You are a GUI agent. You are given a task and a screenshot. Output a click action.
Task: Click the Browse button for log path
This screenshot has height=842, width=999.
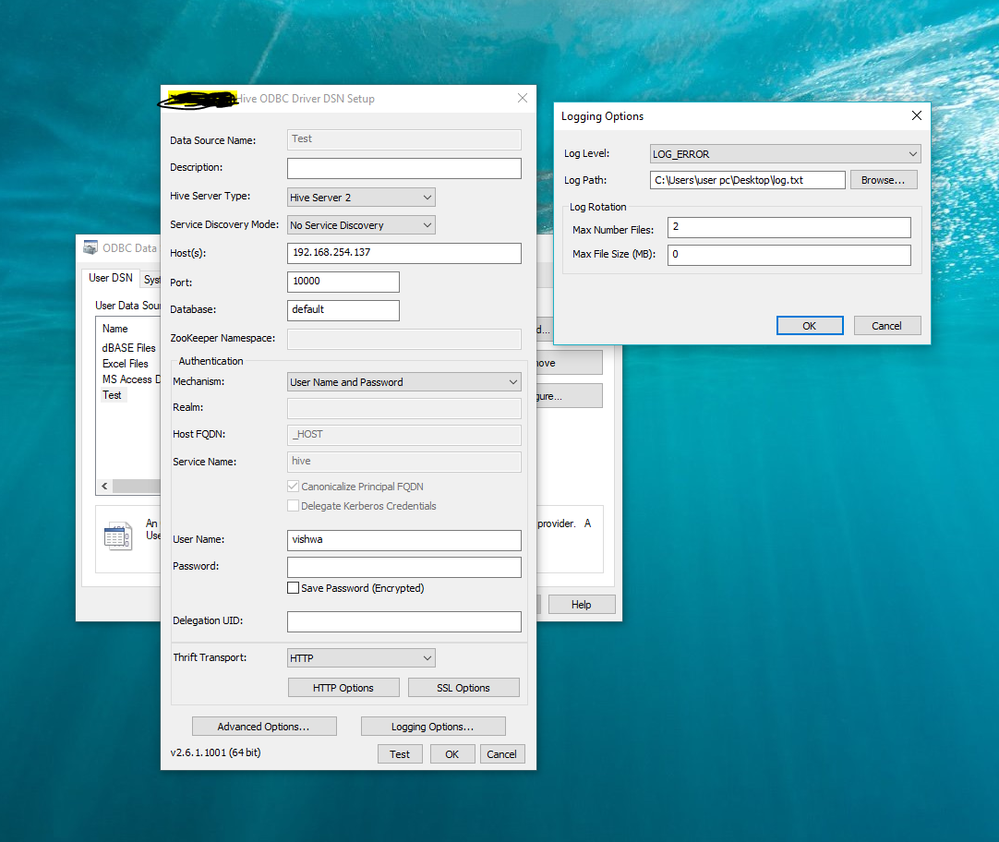[884, 180]
